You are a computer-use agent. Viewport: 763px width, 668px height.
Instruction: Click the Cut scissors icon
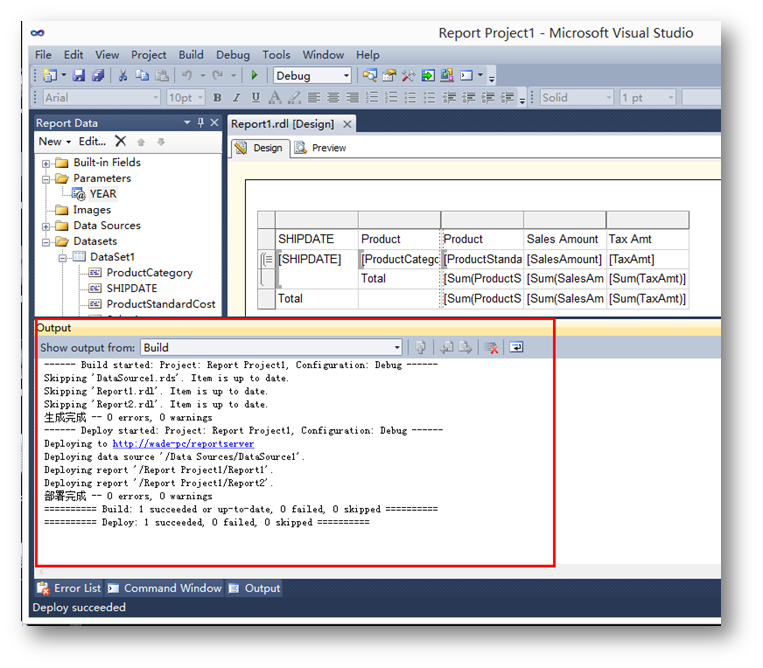(x=123, y=75)
